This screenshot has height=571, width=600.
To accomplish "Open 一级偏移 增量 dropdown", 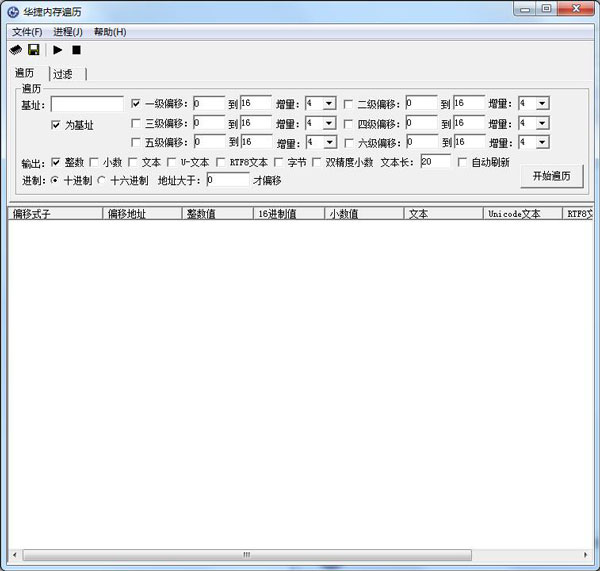I will click(x=329, y=103).
